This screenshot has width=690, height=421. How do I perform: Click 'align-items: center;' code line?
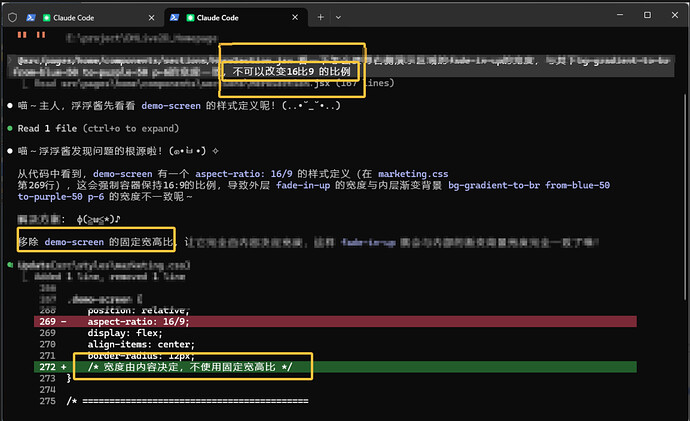click(x=141, y=344)
